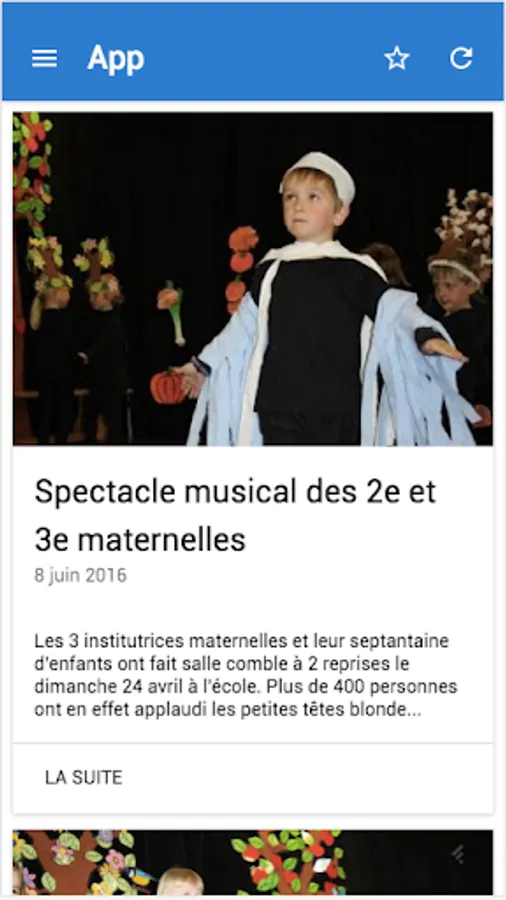Click the leek prop held by child

pos(173,313)
